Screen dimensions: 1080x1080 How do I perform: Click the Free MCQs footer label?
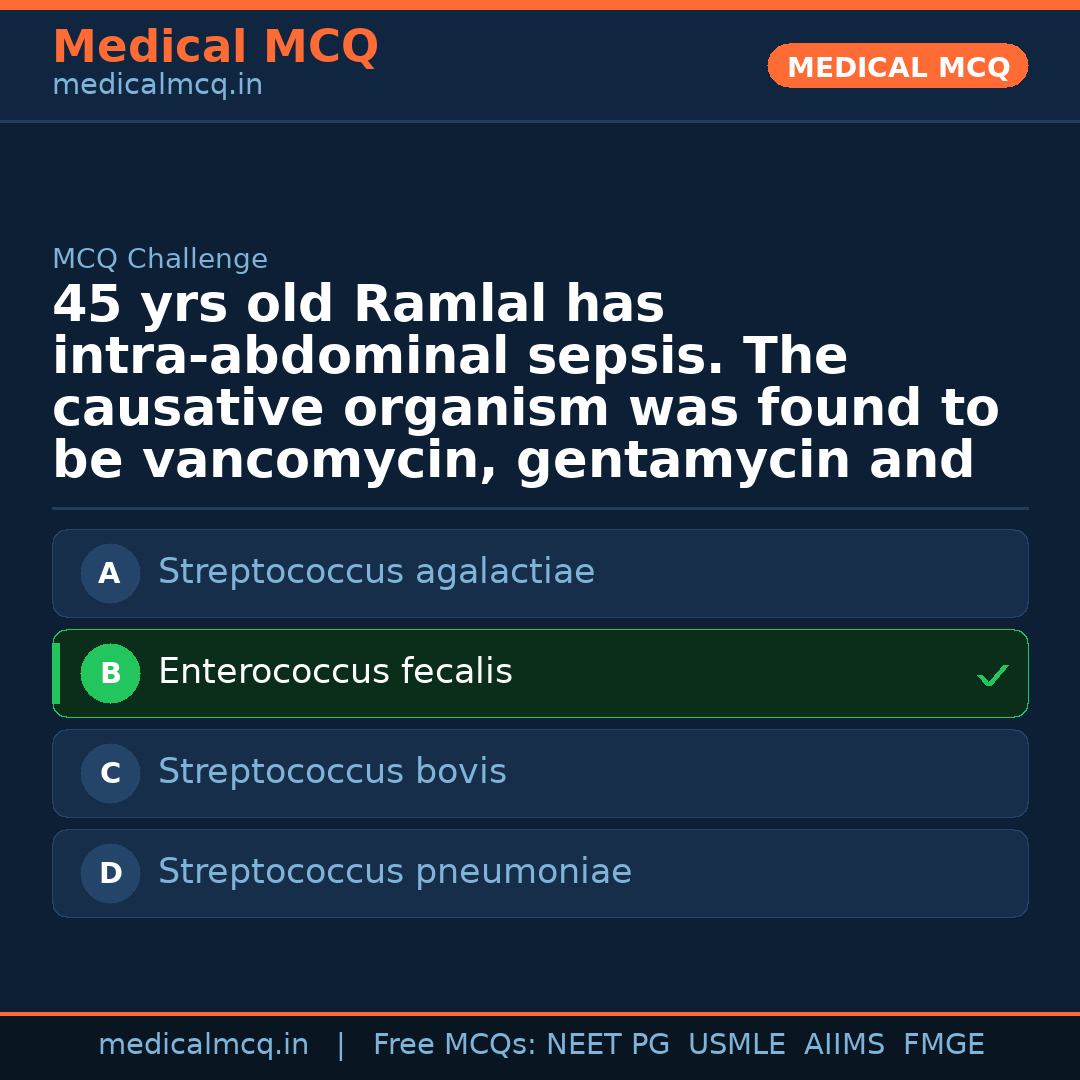coord(454,1045)
